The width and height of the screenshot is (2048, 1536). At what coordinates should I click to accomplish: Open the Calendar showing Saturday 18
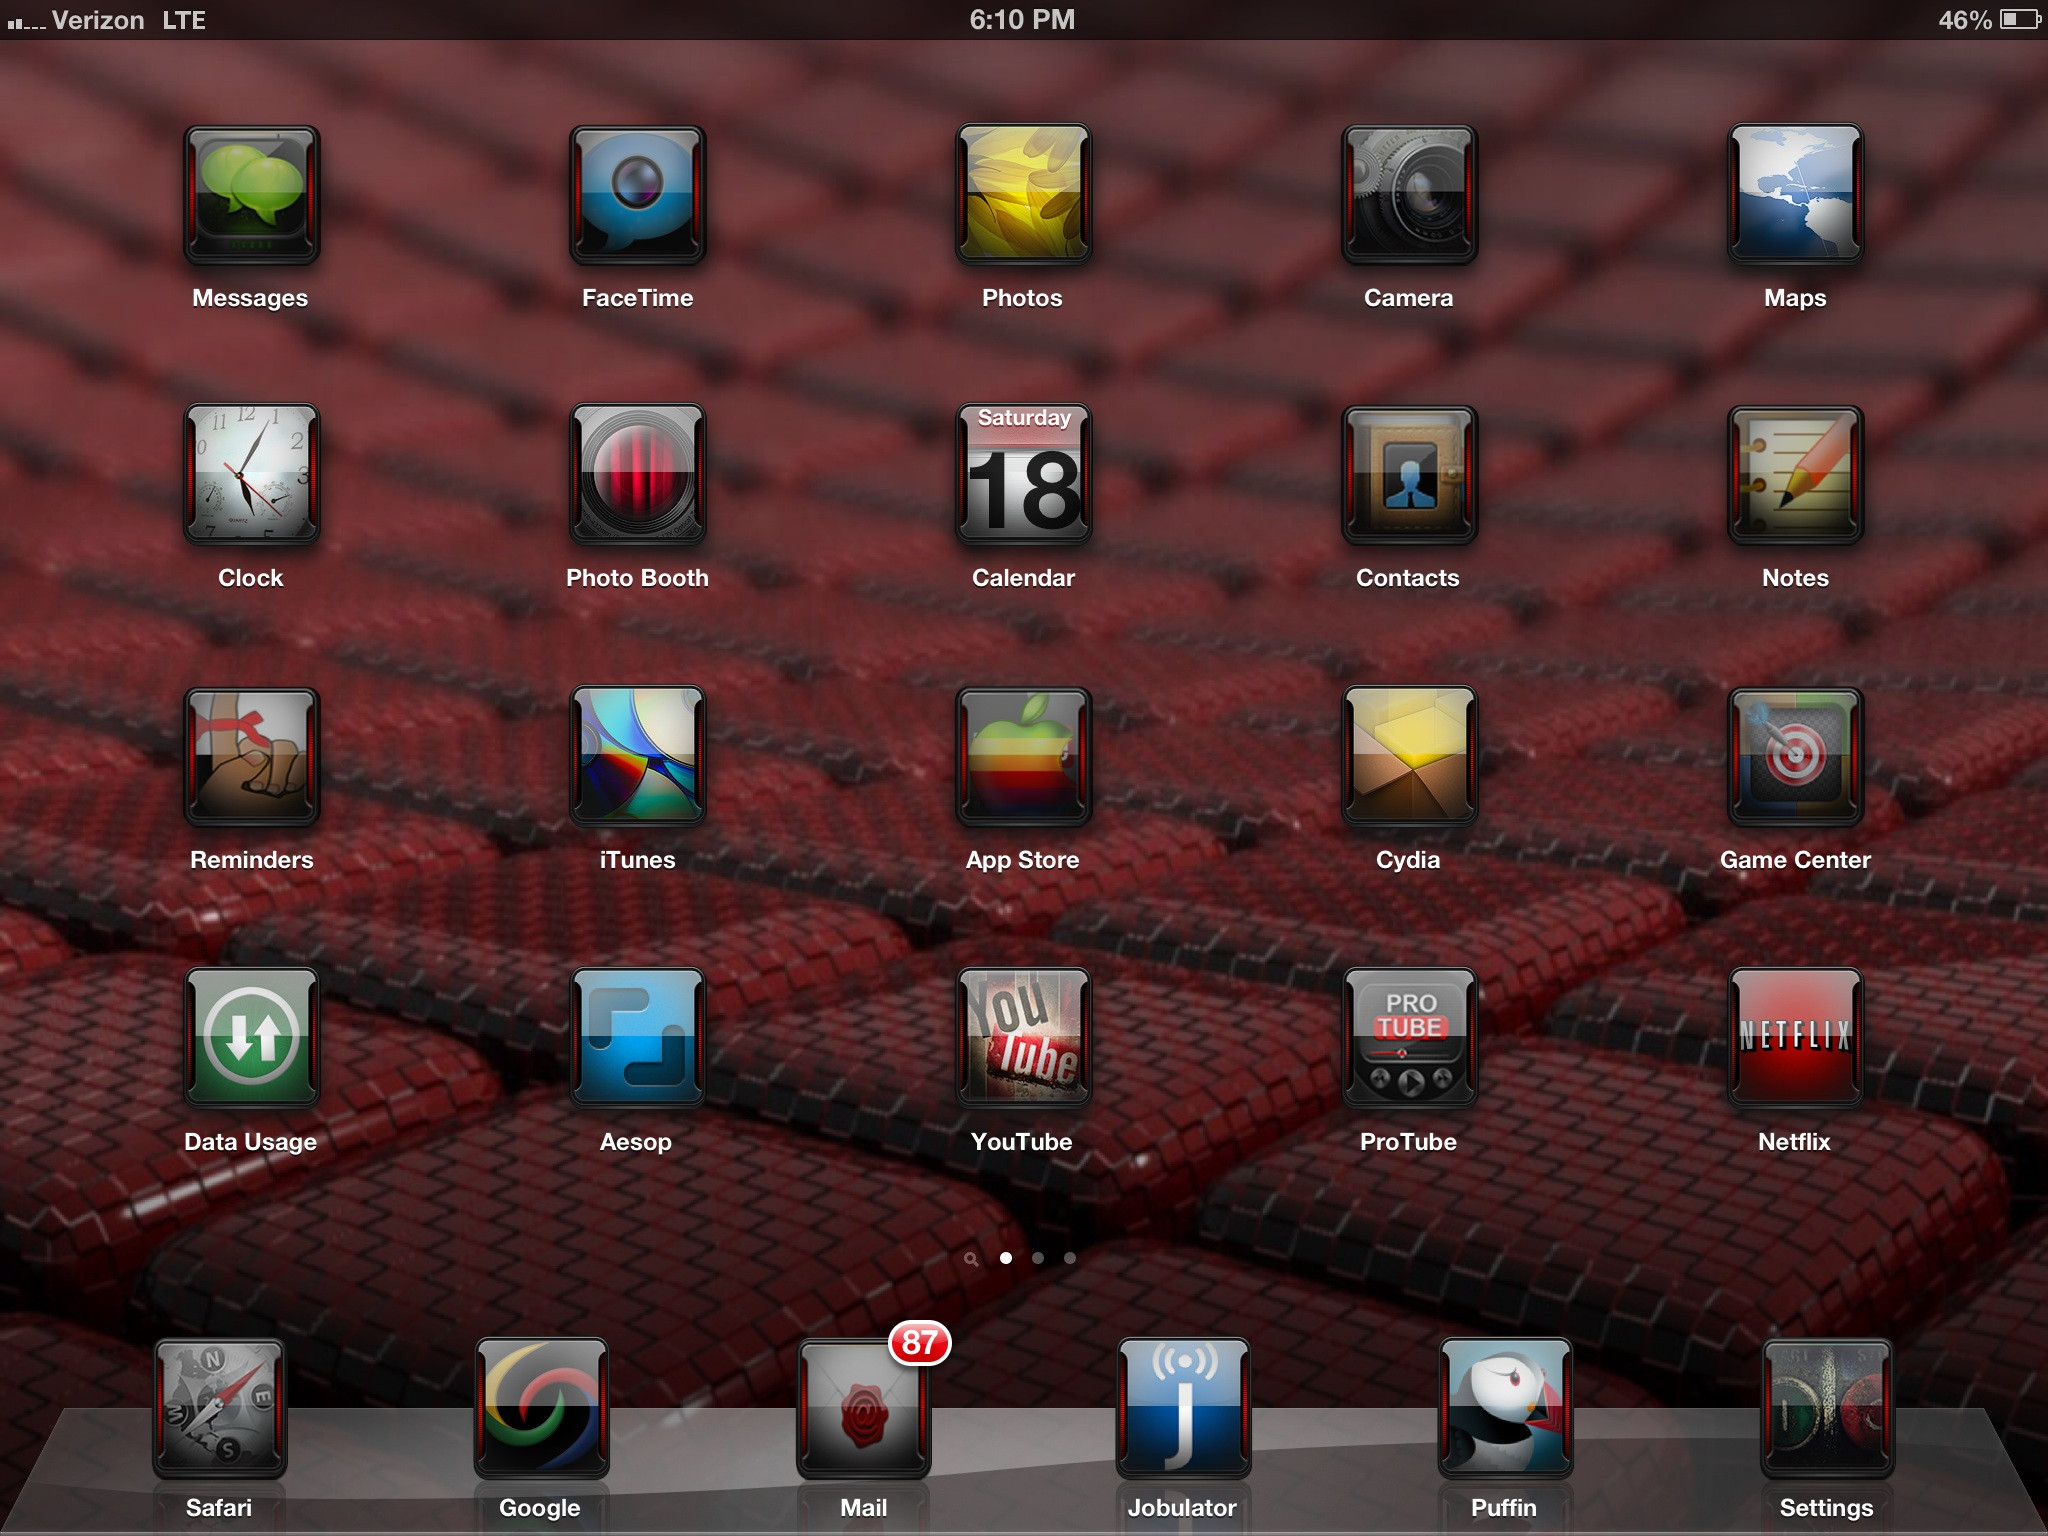[x=1023, y=475]
